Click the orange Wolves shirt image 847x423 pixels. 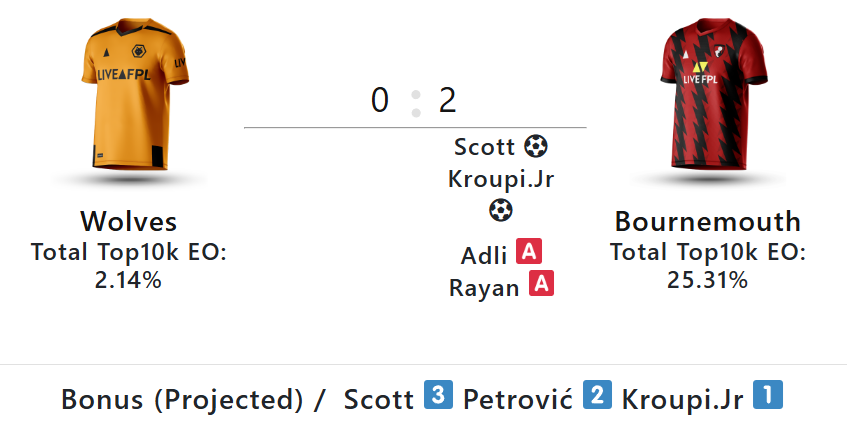[x=128, y=98]
